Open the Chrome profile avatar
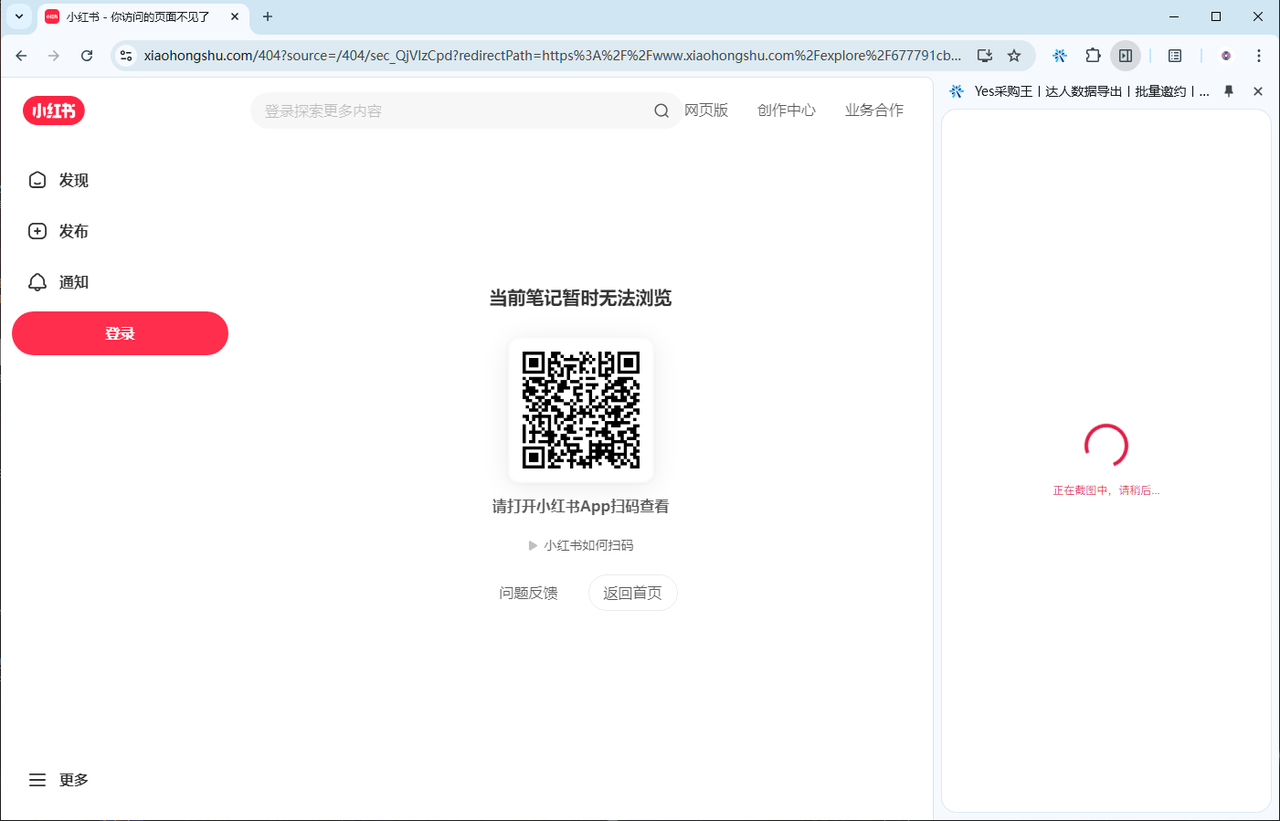This screenshot has width=1280, height=821. pyautogui.click(x=1226, y=56)
